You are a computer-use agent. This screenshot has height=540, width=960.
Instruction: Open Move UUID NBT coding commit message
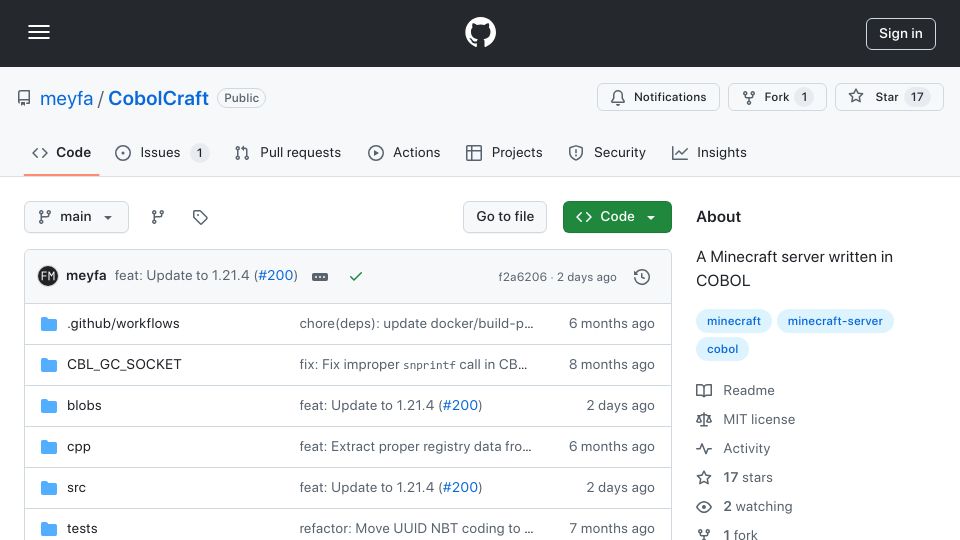tap(416, 528)
